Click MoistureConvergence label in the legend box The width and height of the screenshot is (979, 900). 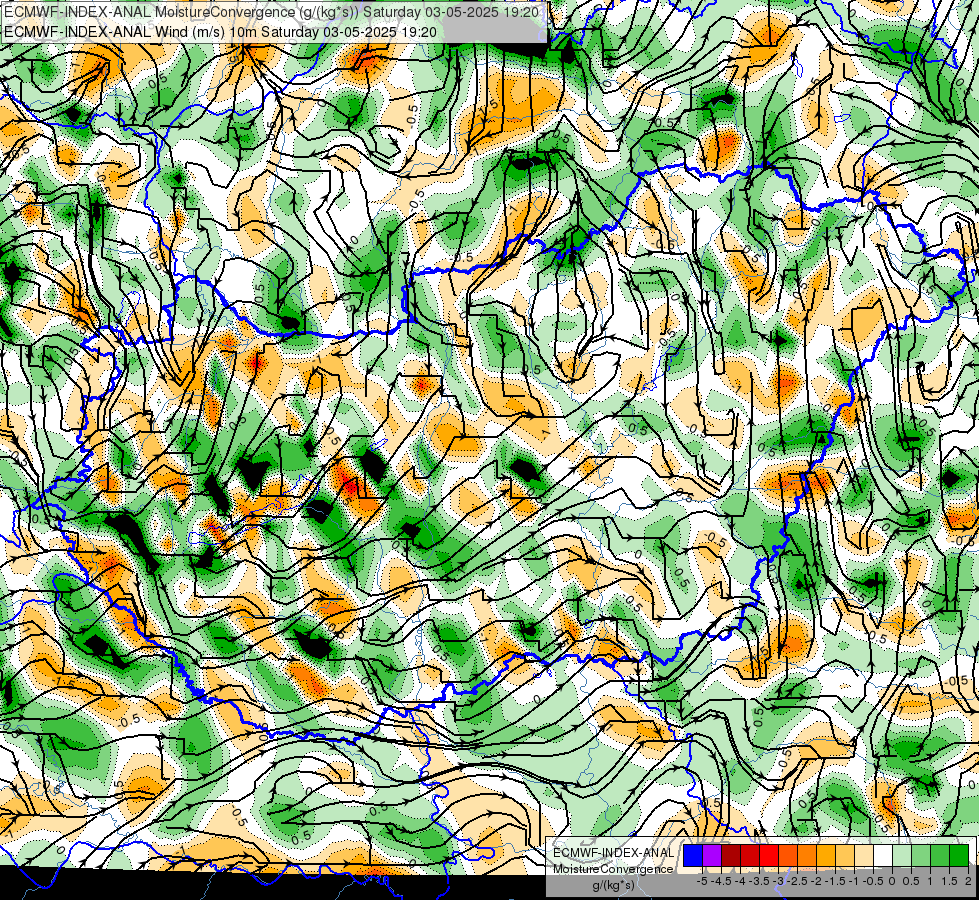[x=613, y=869]
